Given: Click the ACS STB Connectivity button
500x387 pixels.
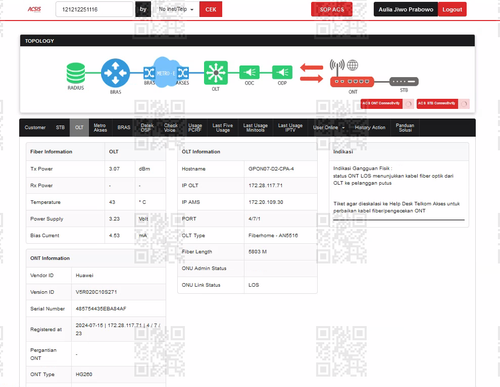Looking at the screenshot, I should coord(437,104).
